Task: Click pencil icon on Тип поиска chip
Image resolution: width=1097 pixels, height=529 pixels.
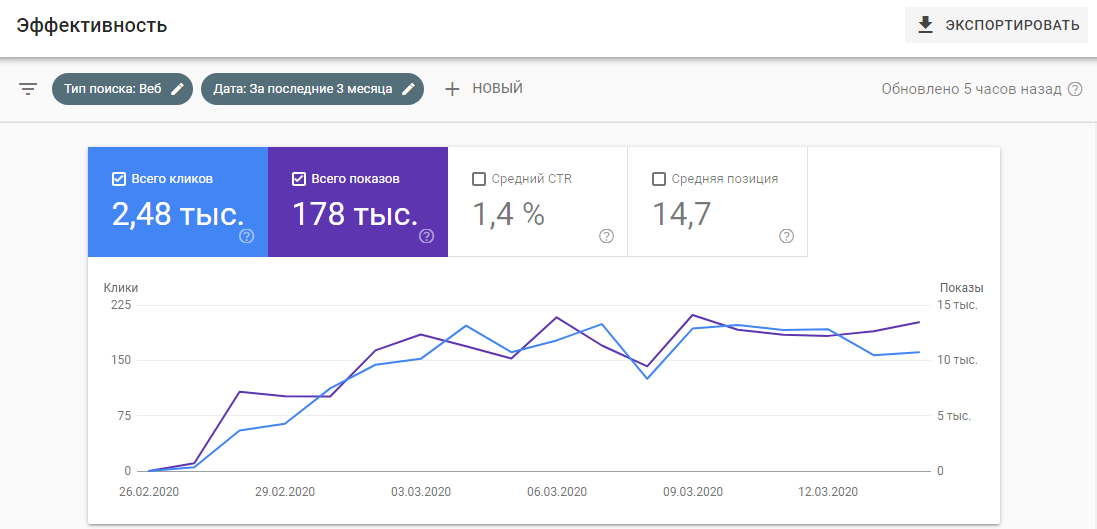Action: [x=177, y=89]
